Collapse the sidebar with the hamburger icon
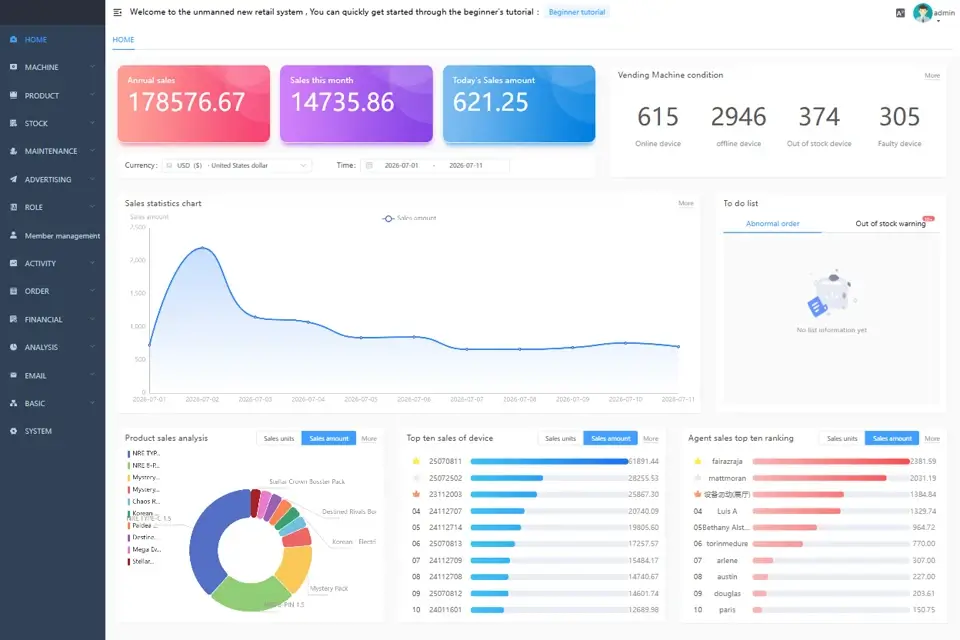The width and height of the screenshot is (960, 640). [x=118, y=12]
